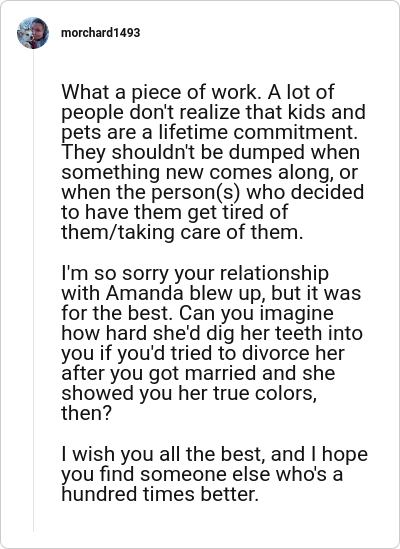Image resolution: width=400 pixels, height=549 pixels.
Task: Click the word "then?" ending paragraph two
Action: [86, 413]
